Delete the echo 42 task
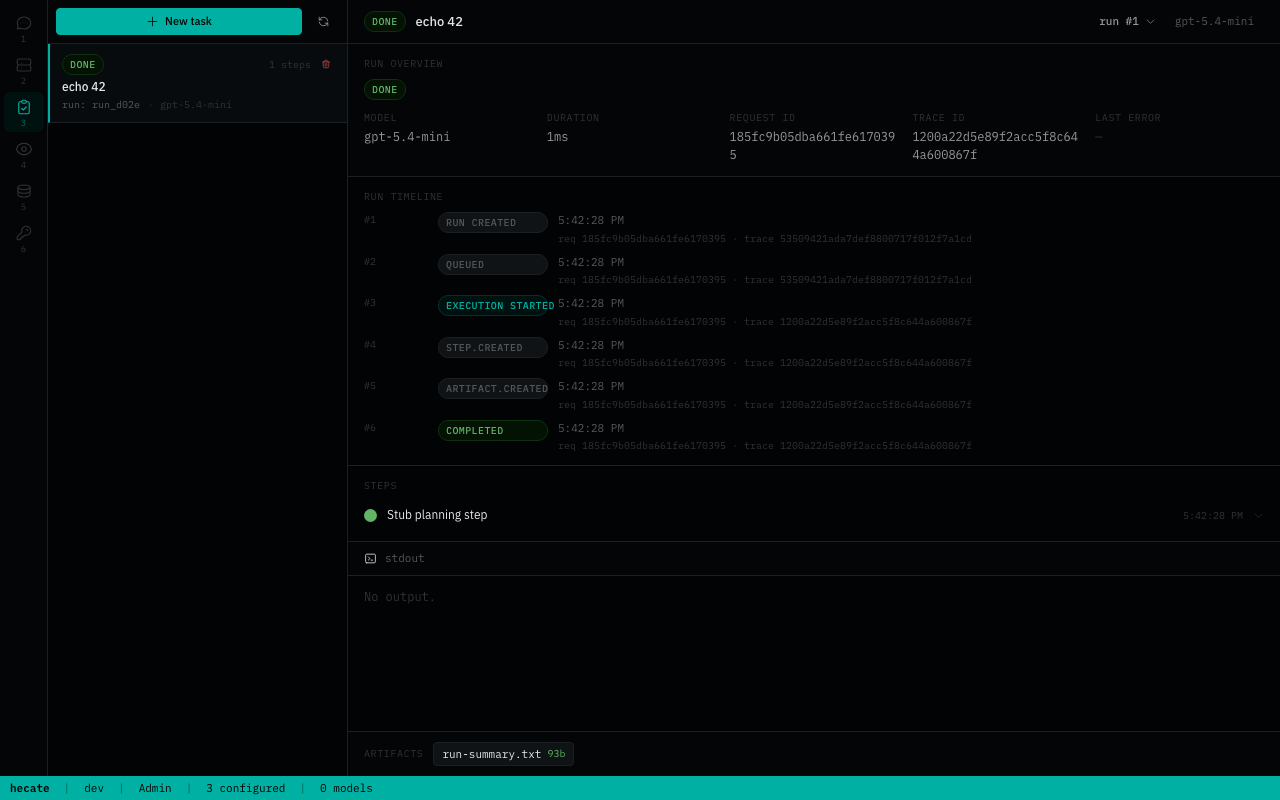The height and width of the screenshot is (800, 1280). 326,64
